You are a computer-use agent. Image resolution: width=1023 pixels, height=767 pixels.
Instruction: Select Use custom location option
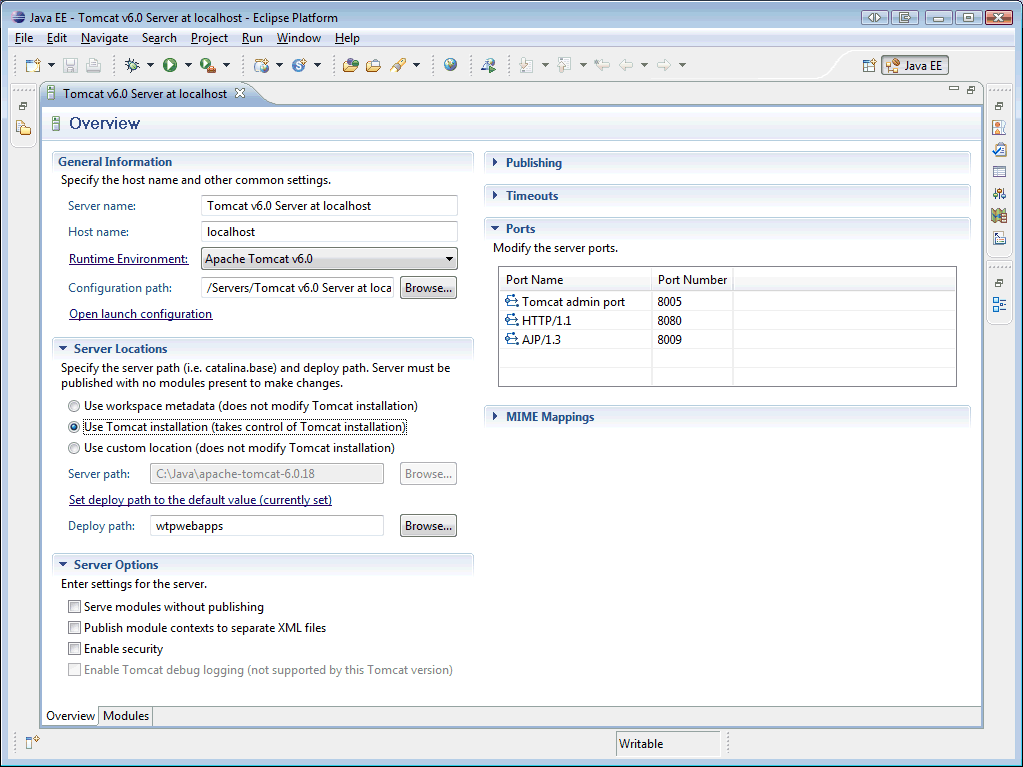pyautogui.click(x=74, y=448)
